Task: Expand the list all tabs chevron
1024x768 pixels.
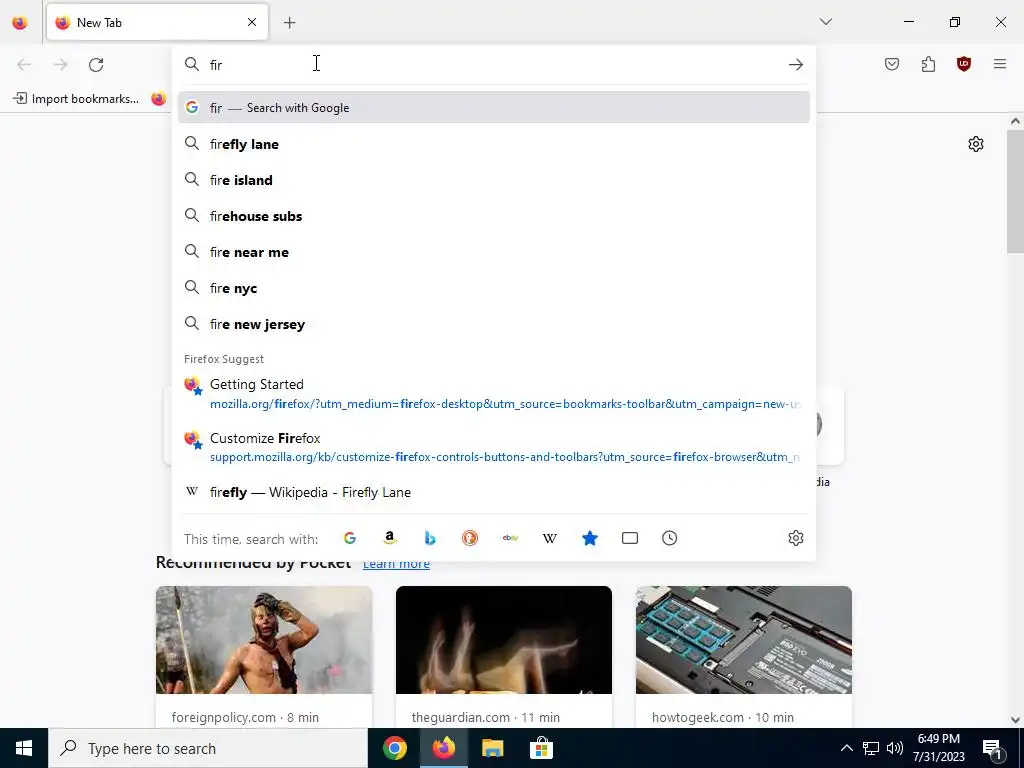Action: [825, 22]
